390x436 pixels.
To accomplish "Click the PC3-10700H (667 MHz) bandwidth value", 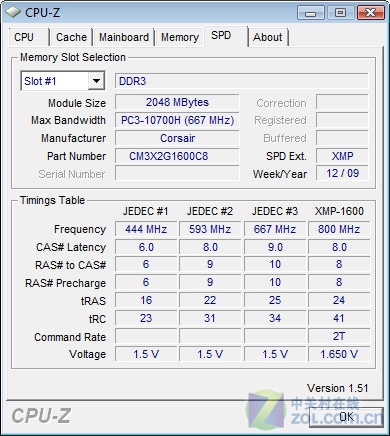I will coord(177,120).
